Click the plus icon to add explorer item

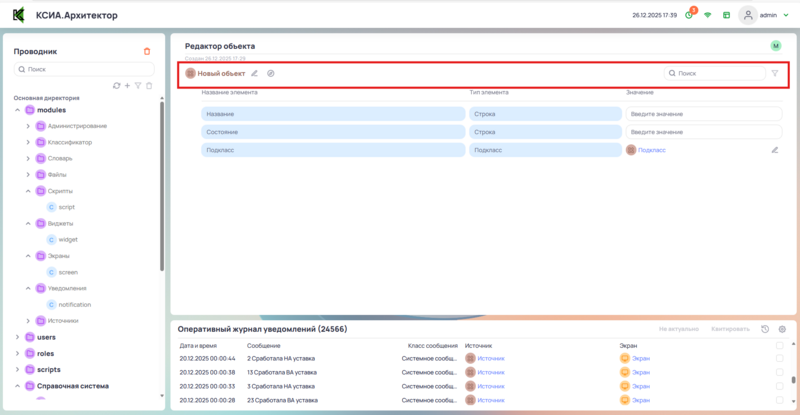[x=127, y=86]
